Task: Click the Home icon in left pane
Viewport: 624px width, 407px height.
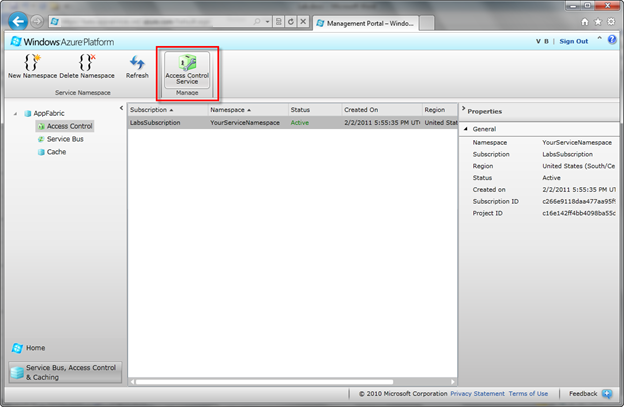Action: 17,348
